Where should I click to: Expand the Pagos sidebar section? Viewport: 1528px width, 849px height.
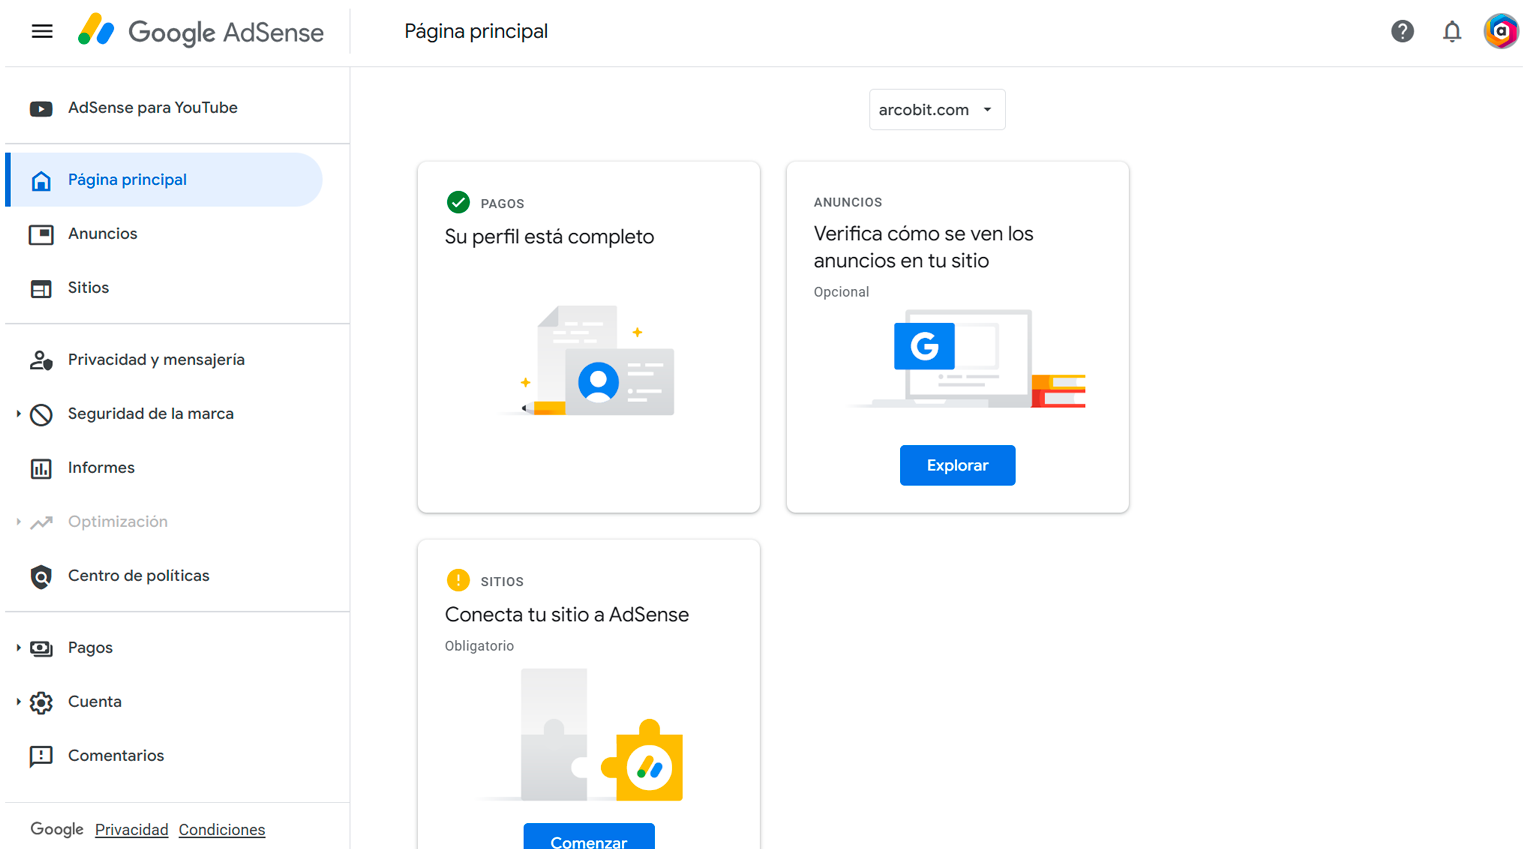(x=19, y=648)
